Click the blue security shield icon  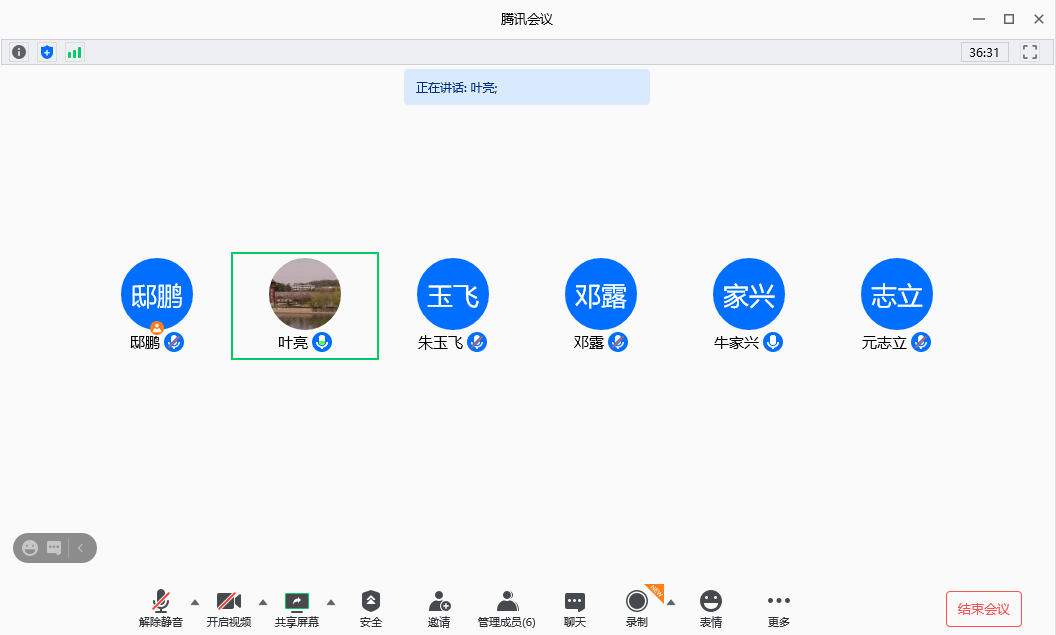47,52
